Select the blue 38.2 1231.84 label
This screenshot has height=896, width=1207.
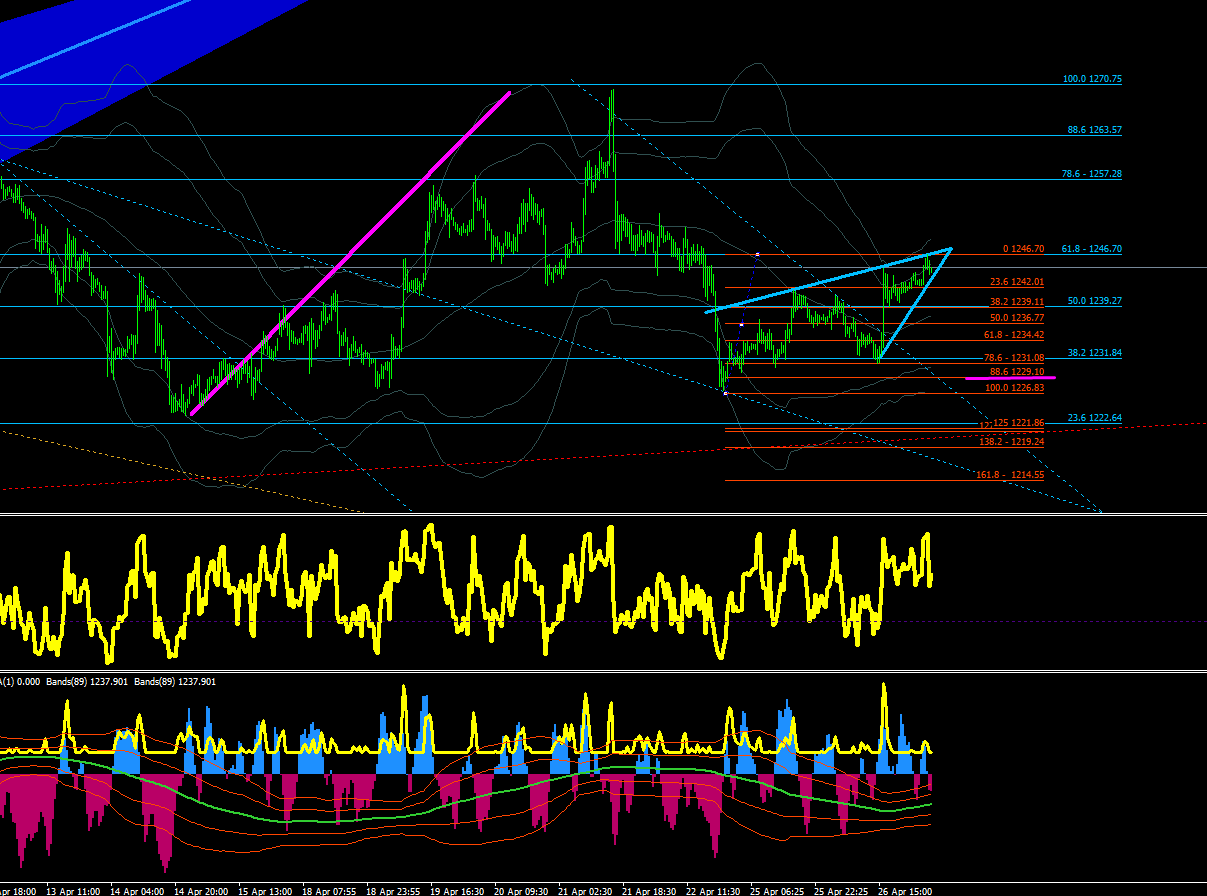tap(1094, 352)
